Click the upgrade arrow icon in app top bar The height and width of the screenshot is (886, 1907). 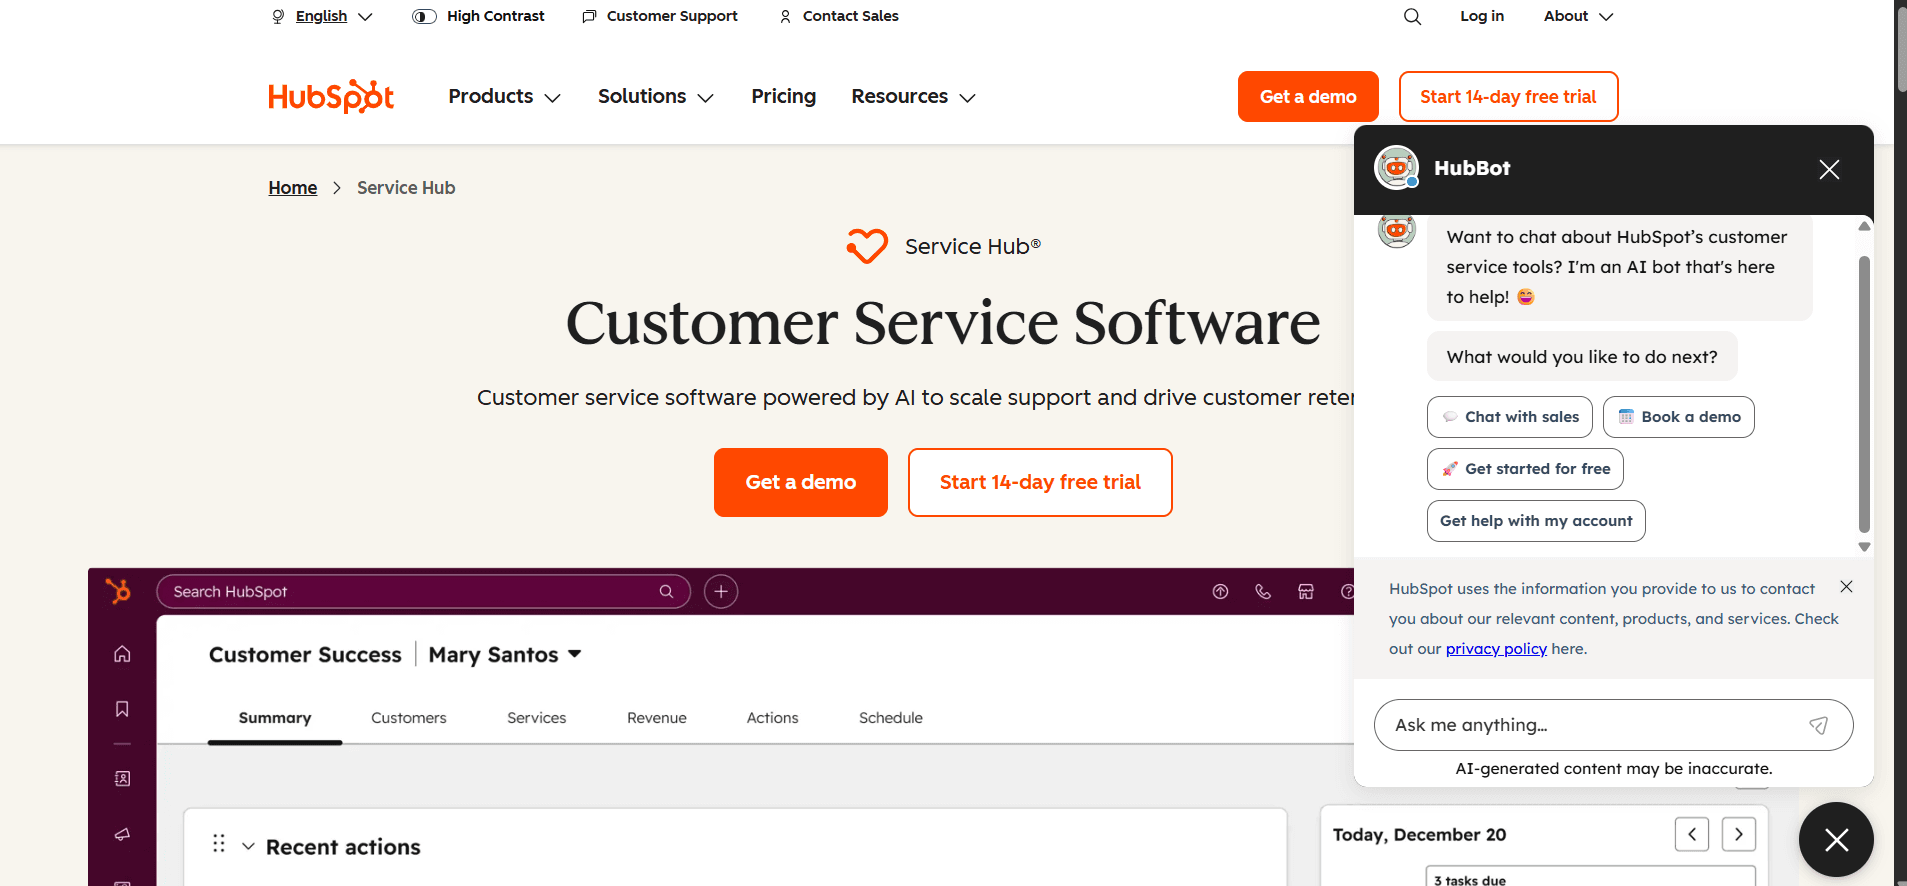coord(1220,591)
